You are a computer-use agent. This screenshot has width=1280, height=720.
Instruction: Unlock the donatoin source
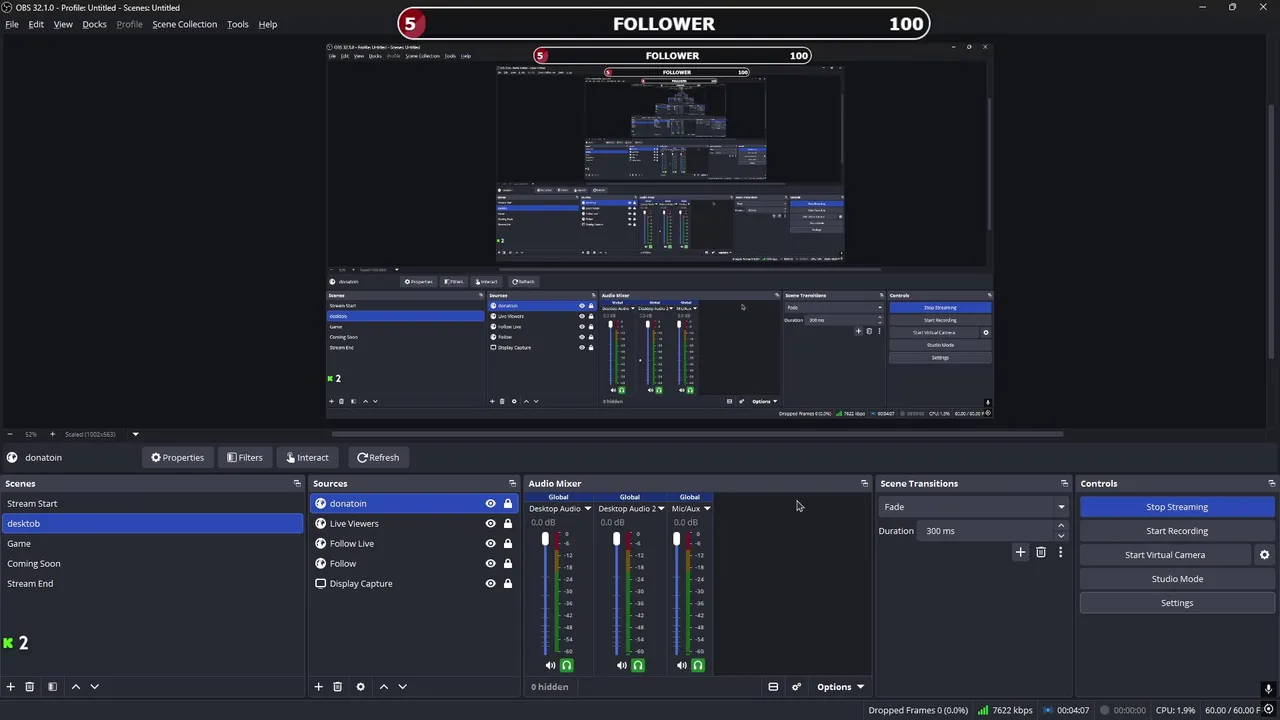508,504
